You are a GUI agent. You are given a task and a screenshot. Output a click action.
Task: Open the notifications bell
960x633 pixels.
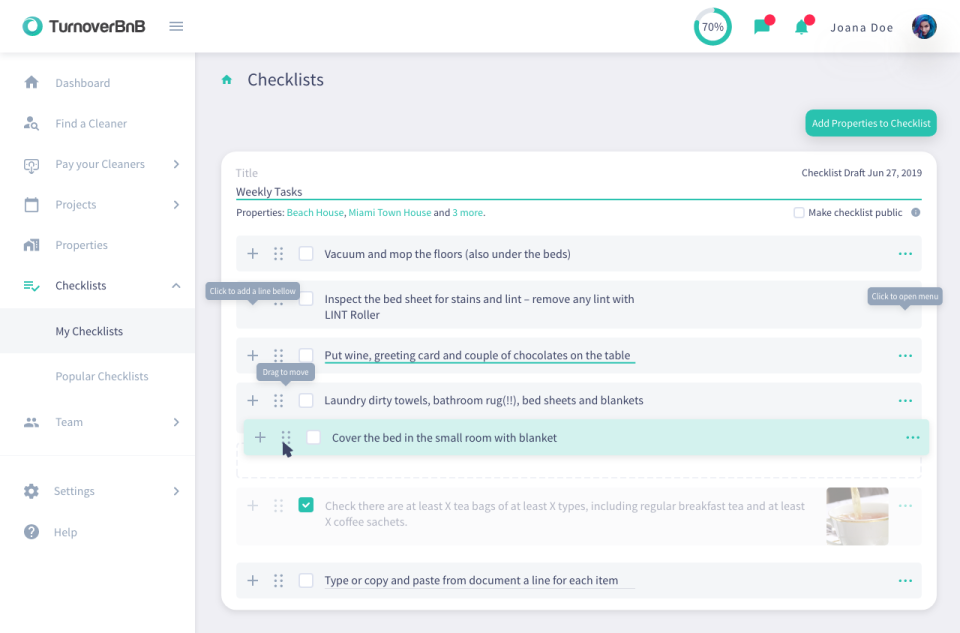(x=801, y=27)
